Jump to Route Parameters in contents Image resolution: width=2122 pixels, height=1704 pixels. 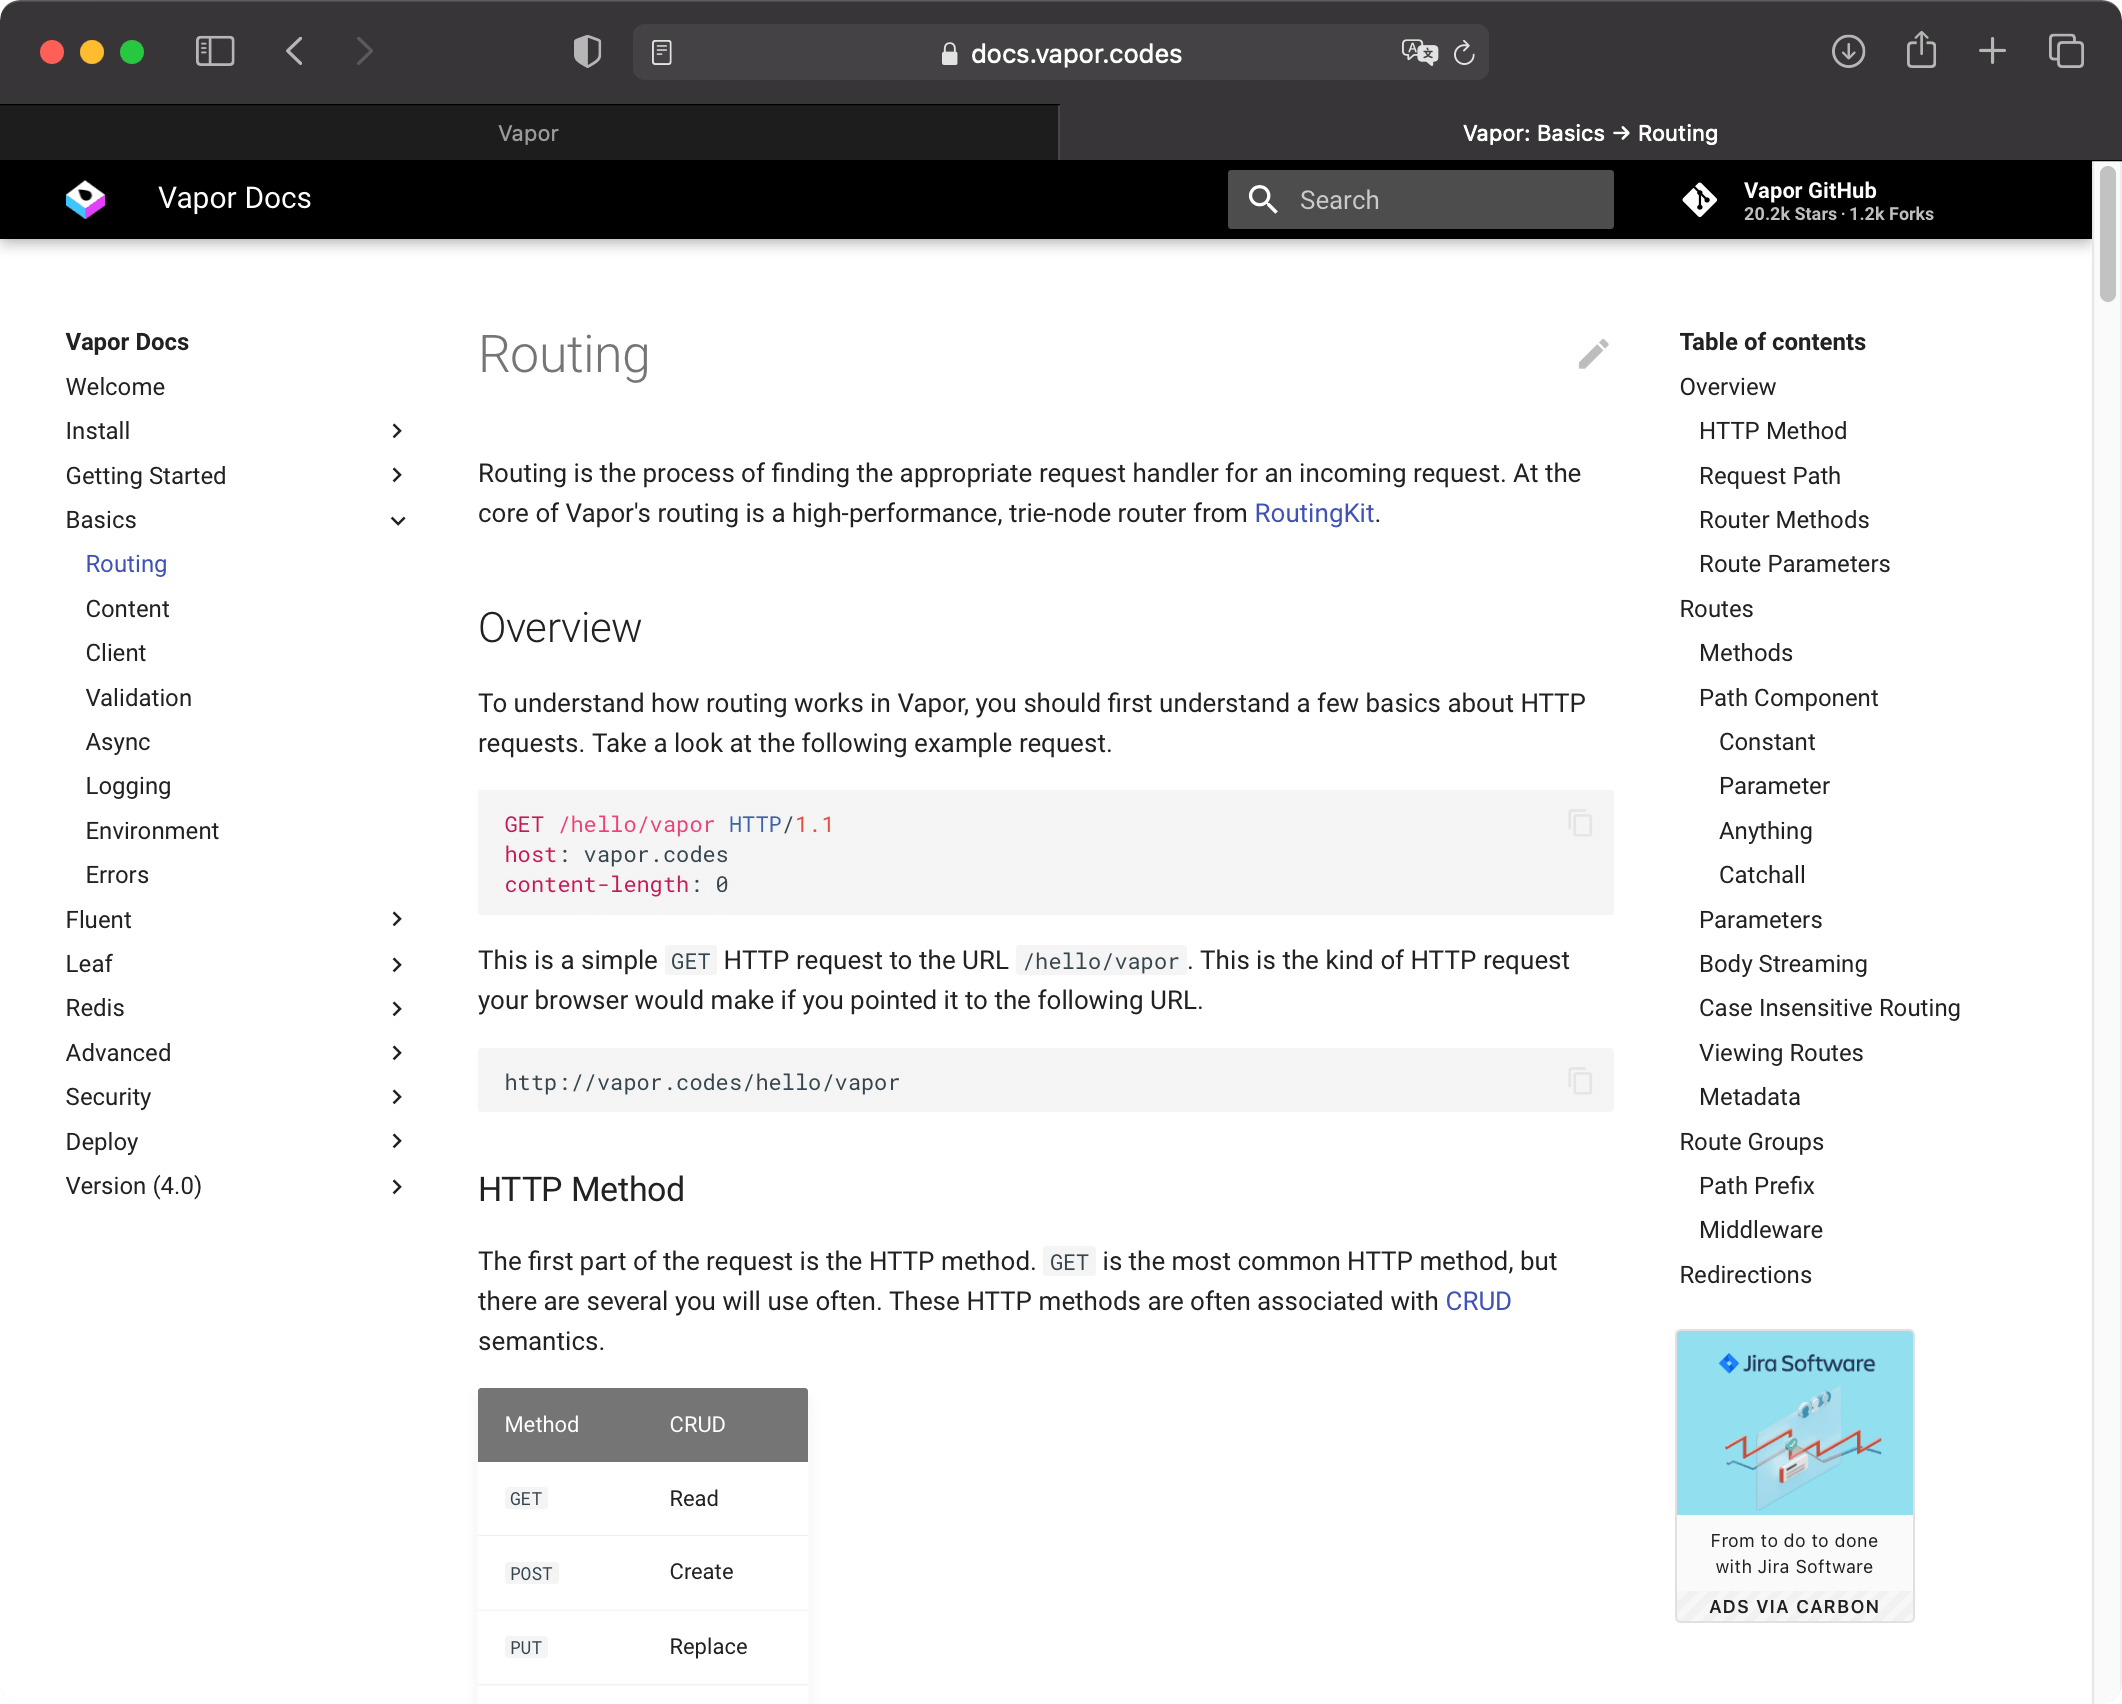click(1794, 564)
